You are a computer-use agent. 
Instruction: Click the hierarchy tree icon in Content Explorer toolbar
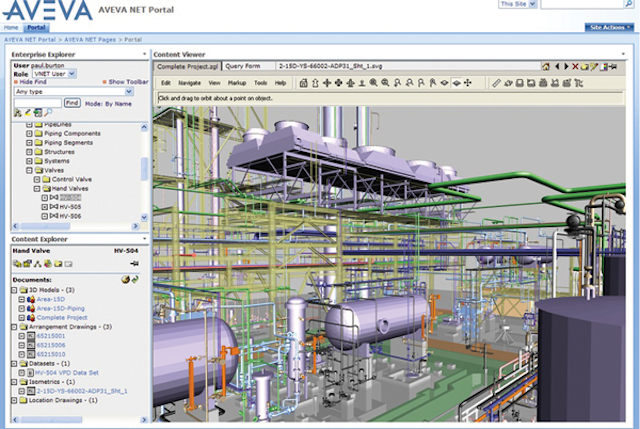click(38, 264)
